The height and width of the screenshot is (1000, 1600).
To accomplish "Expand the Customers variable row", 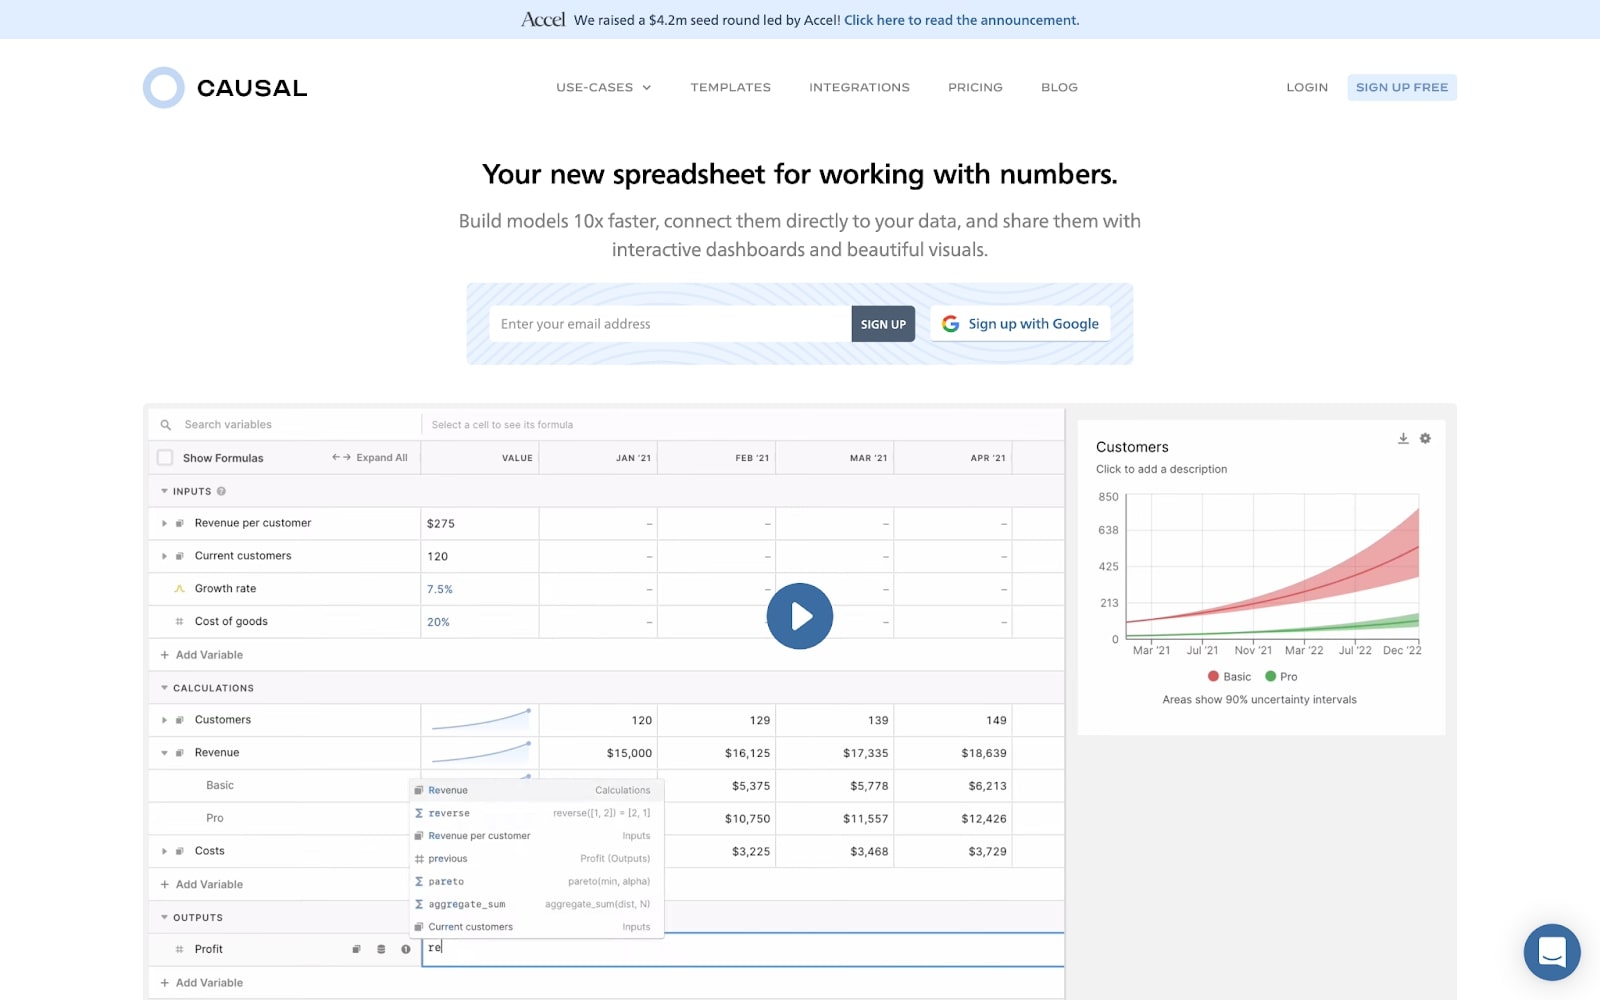I will (164, 720).
